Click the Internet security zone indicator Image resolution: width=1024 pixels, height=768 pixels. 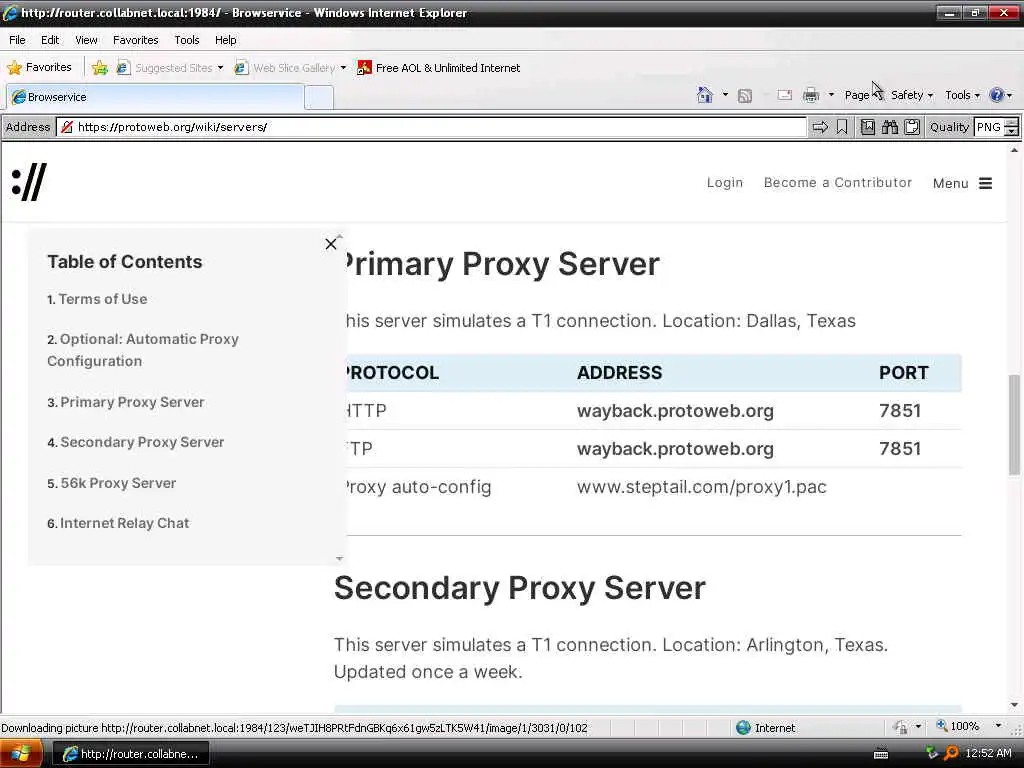(x=765, y=728)
